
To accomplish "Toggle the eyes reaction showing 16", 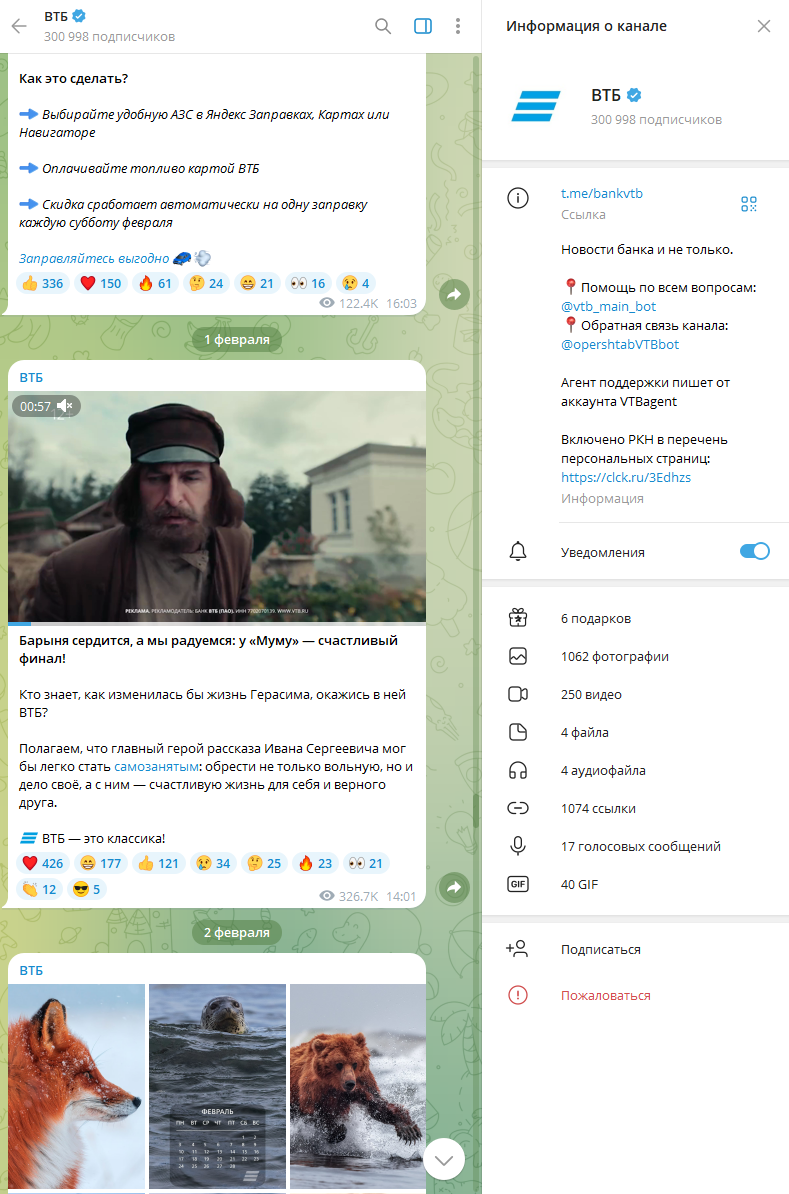I will [x=308, y=283].
